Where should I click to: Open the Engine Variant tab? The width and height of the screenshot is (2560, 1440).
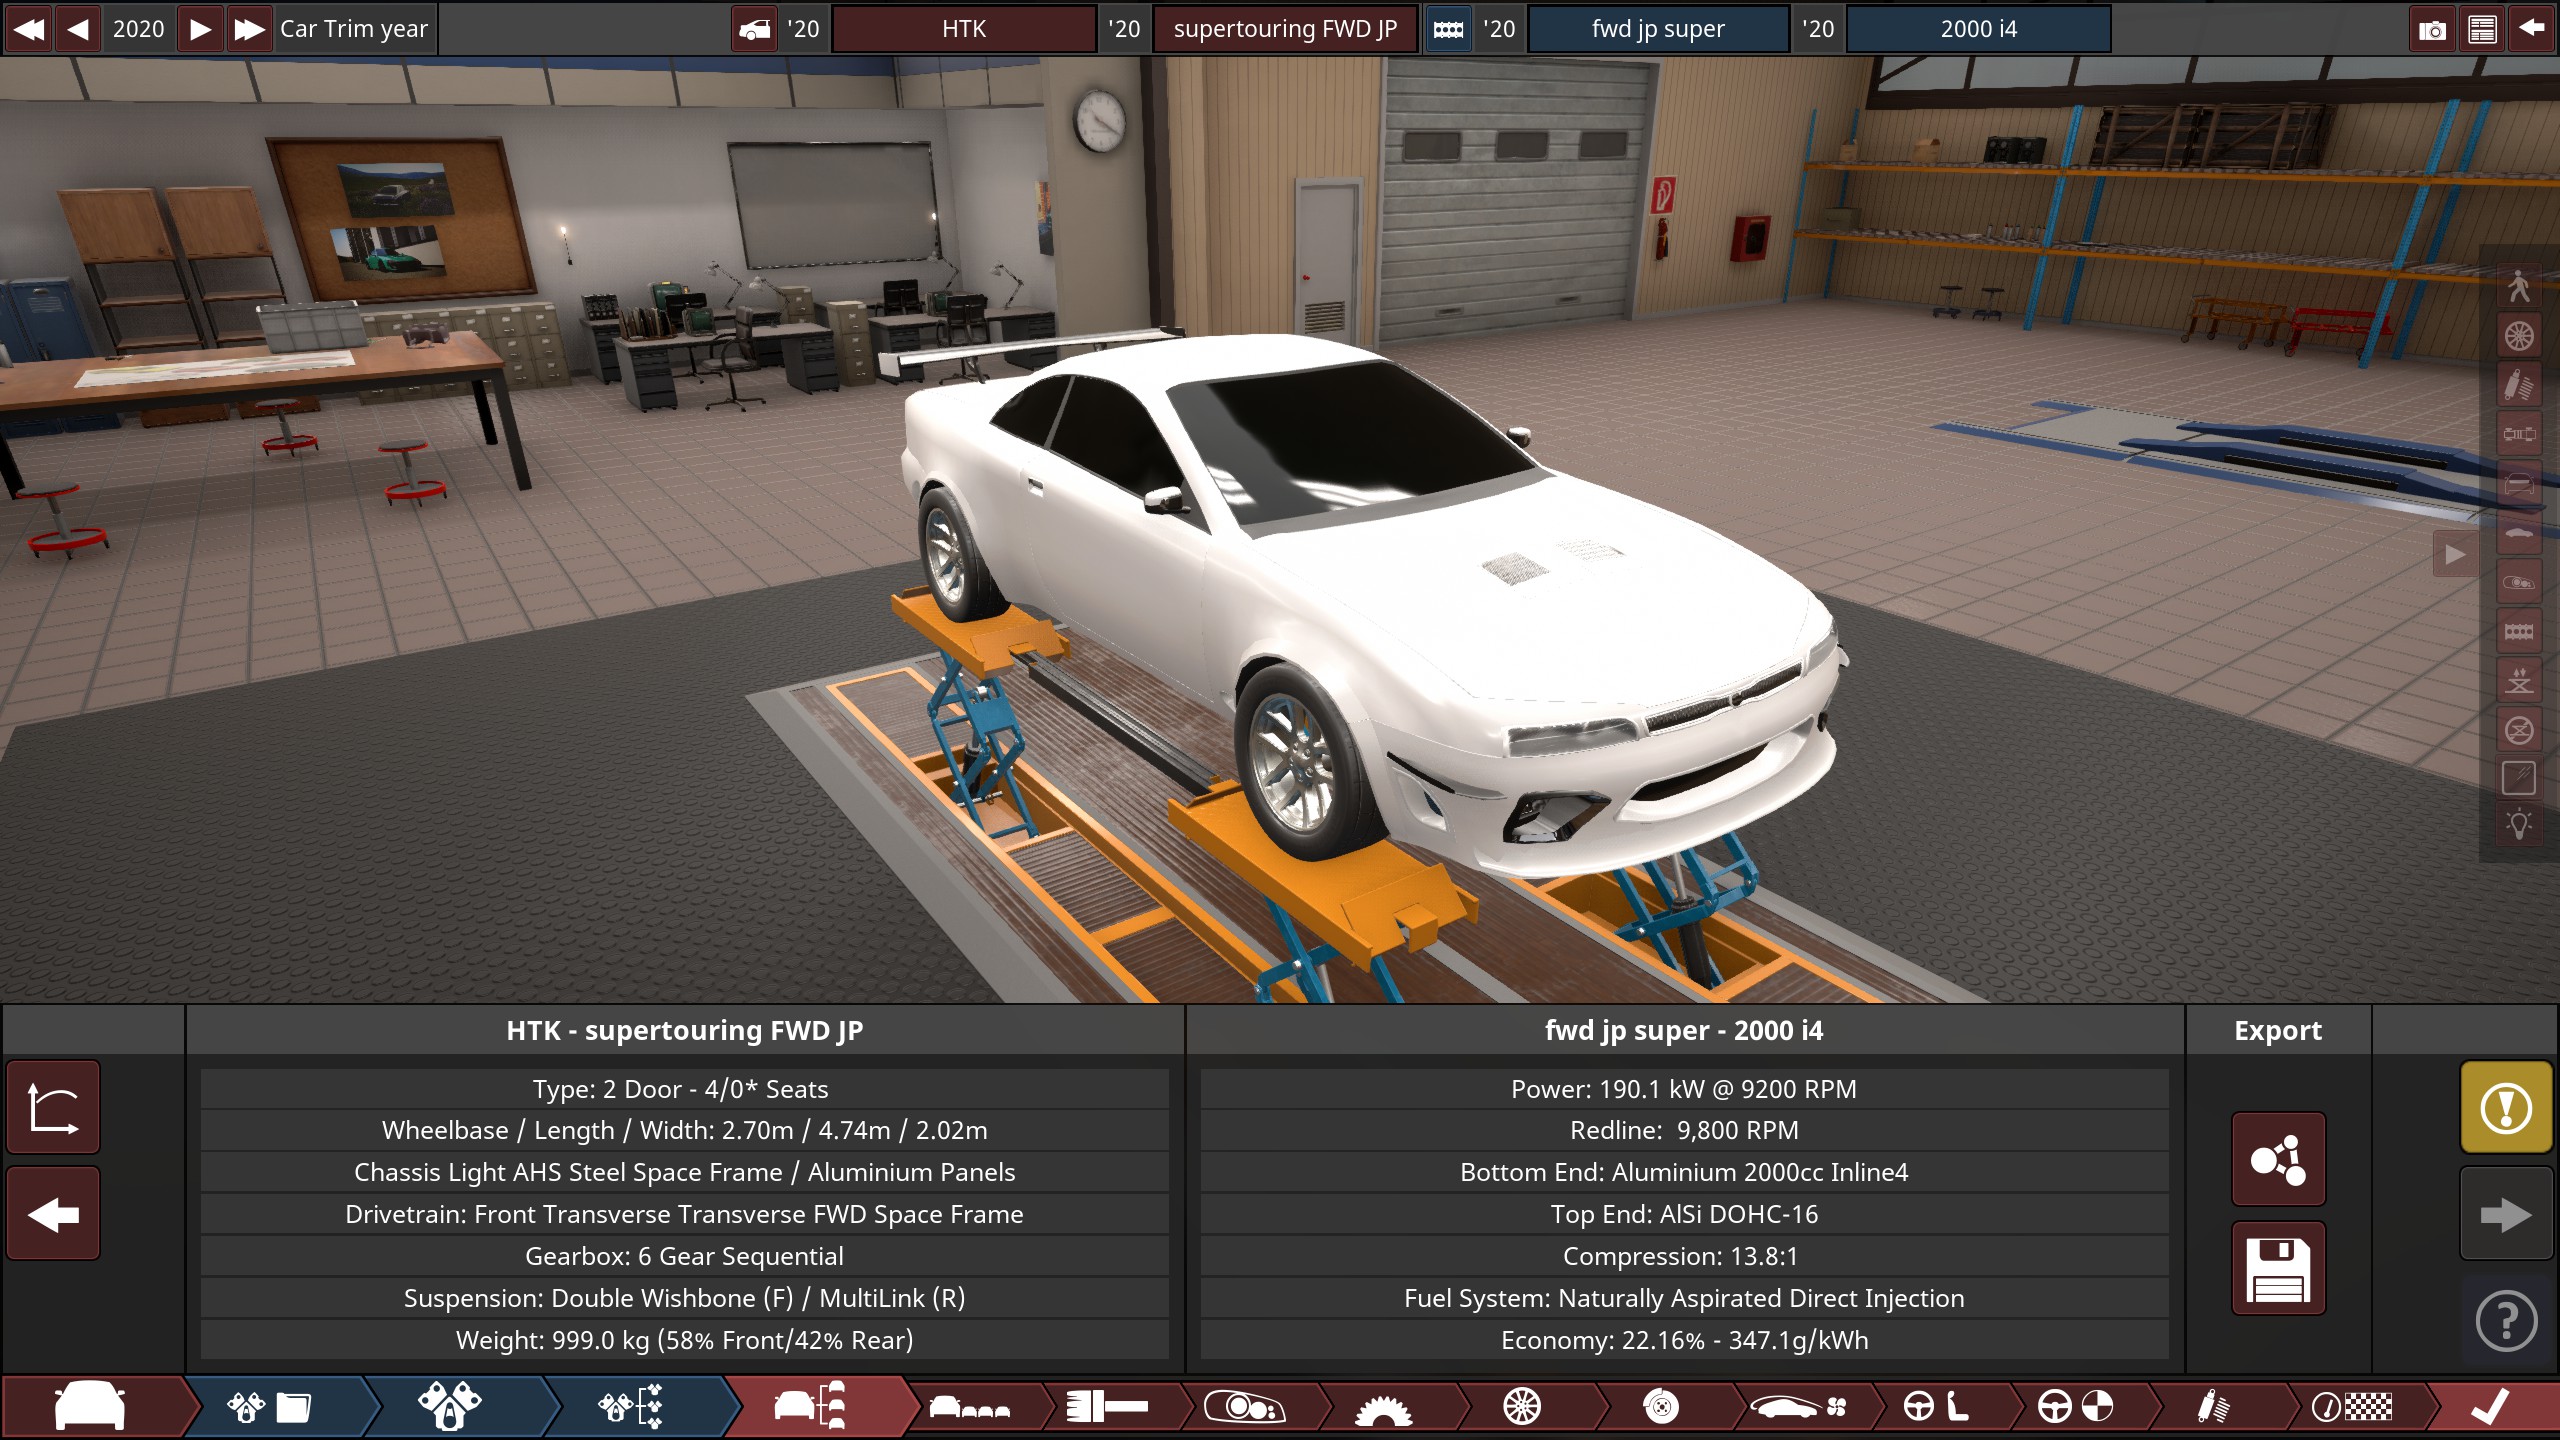point(450,1407)
